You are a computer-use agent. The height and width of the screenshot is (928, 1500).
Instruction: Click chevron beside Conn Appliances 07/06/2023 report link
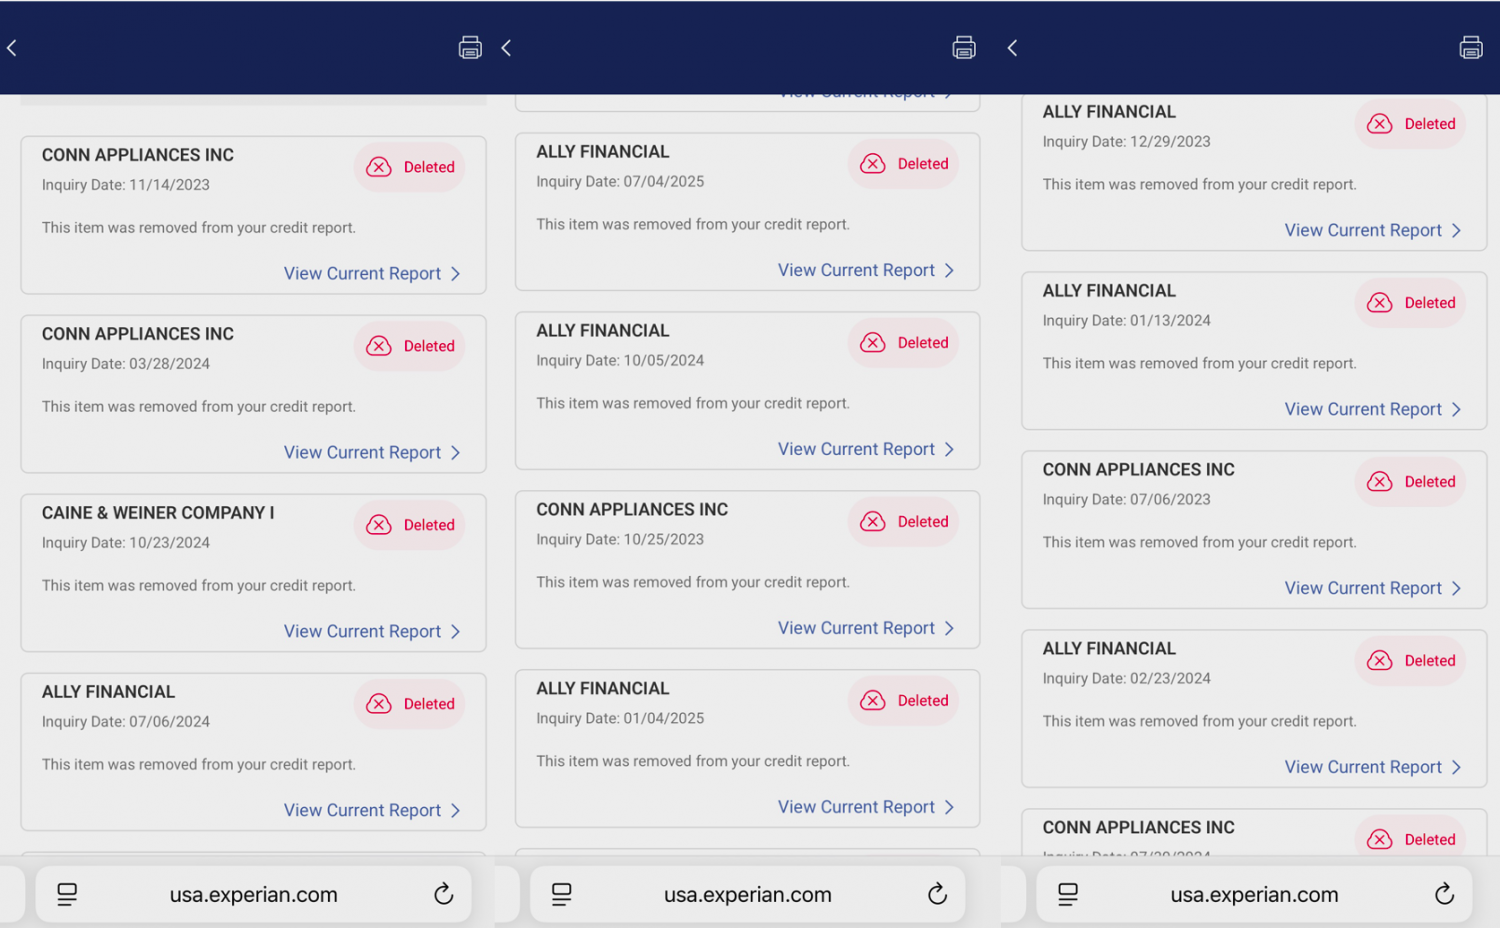pyautogui.click(x=1456, y=588)
